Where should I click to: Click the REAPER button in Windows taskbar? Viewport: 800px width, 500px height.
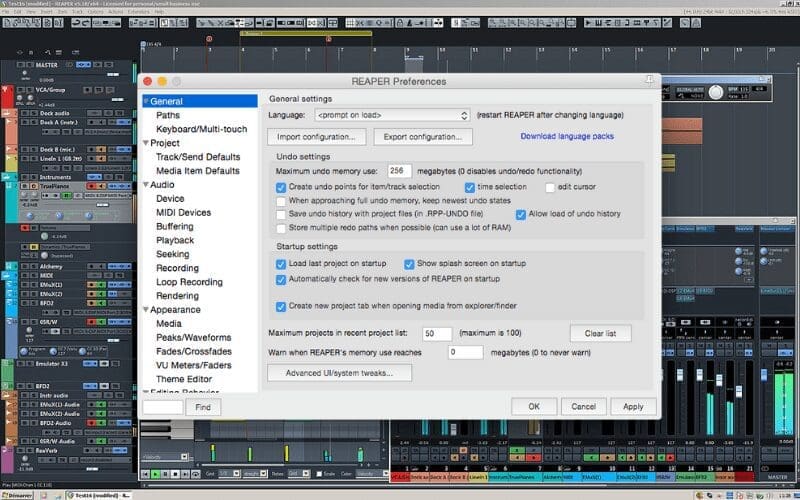pyautogui.click(x=98, y=495)
